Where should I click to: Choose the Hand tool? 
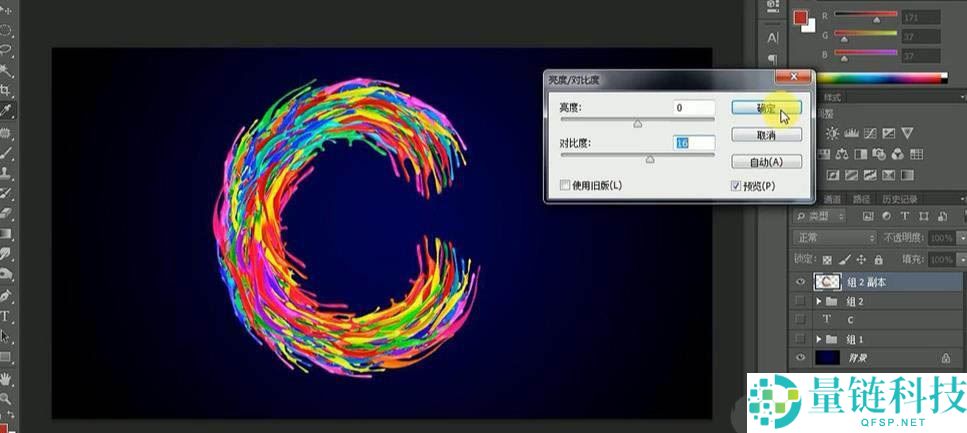[x=6, y=378]
